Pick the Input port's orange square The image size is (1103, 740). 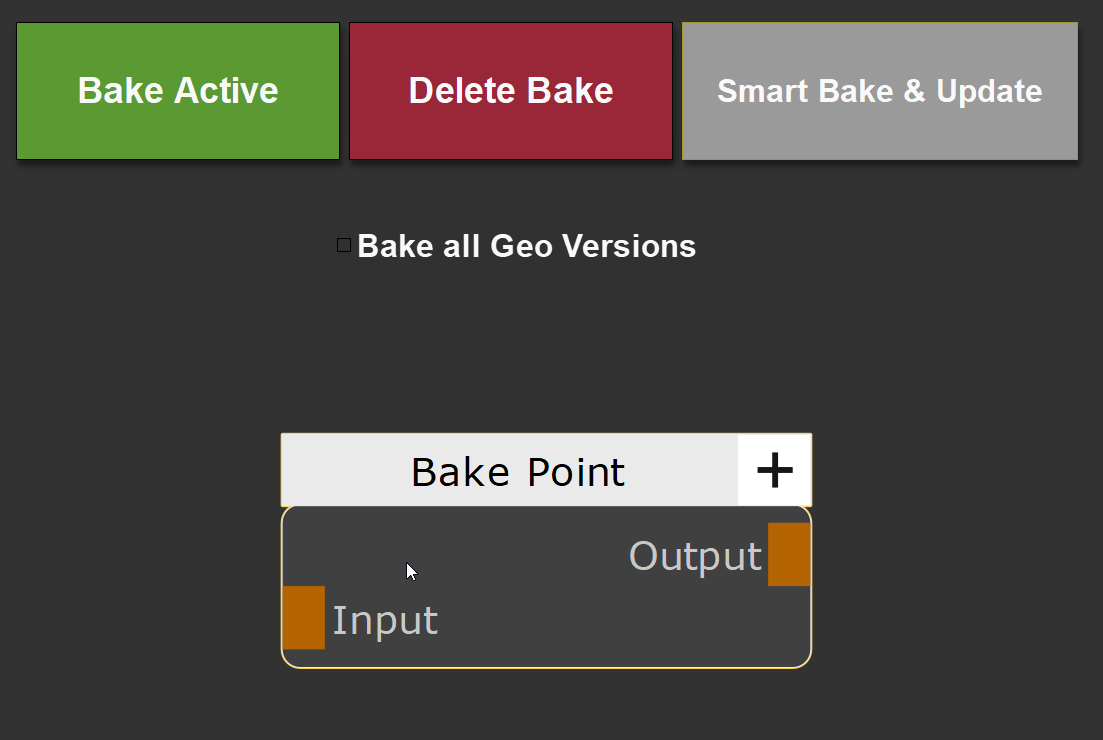304,618
